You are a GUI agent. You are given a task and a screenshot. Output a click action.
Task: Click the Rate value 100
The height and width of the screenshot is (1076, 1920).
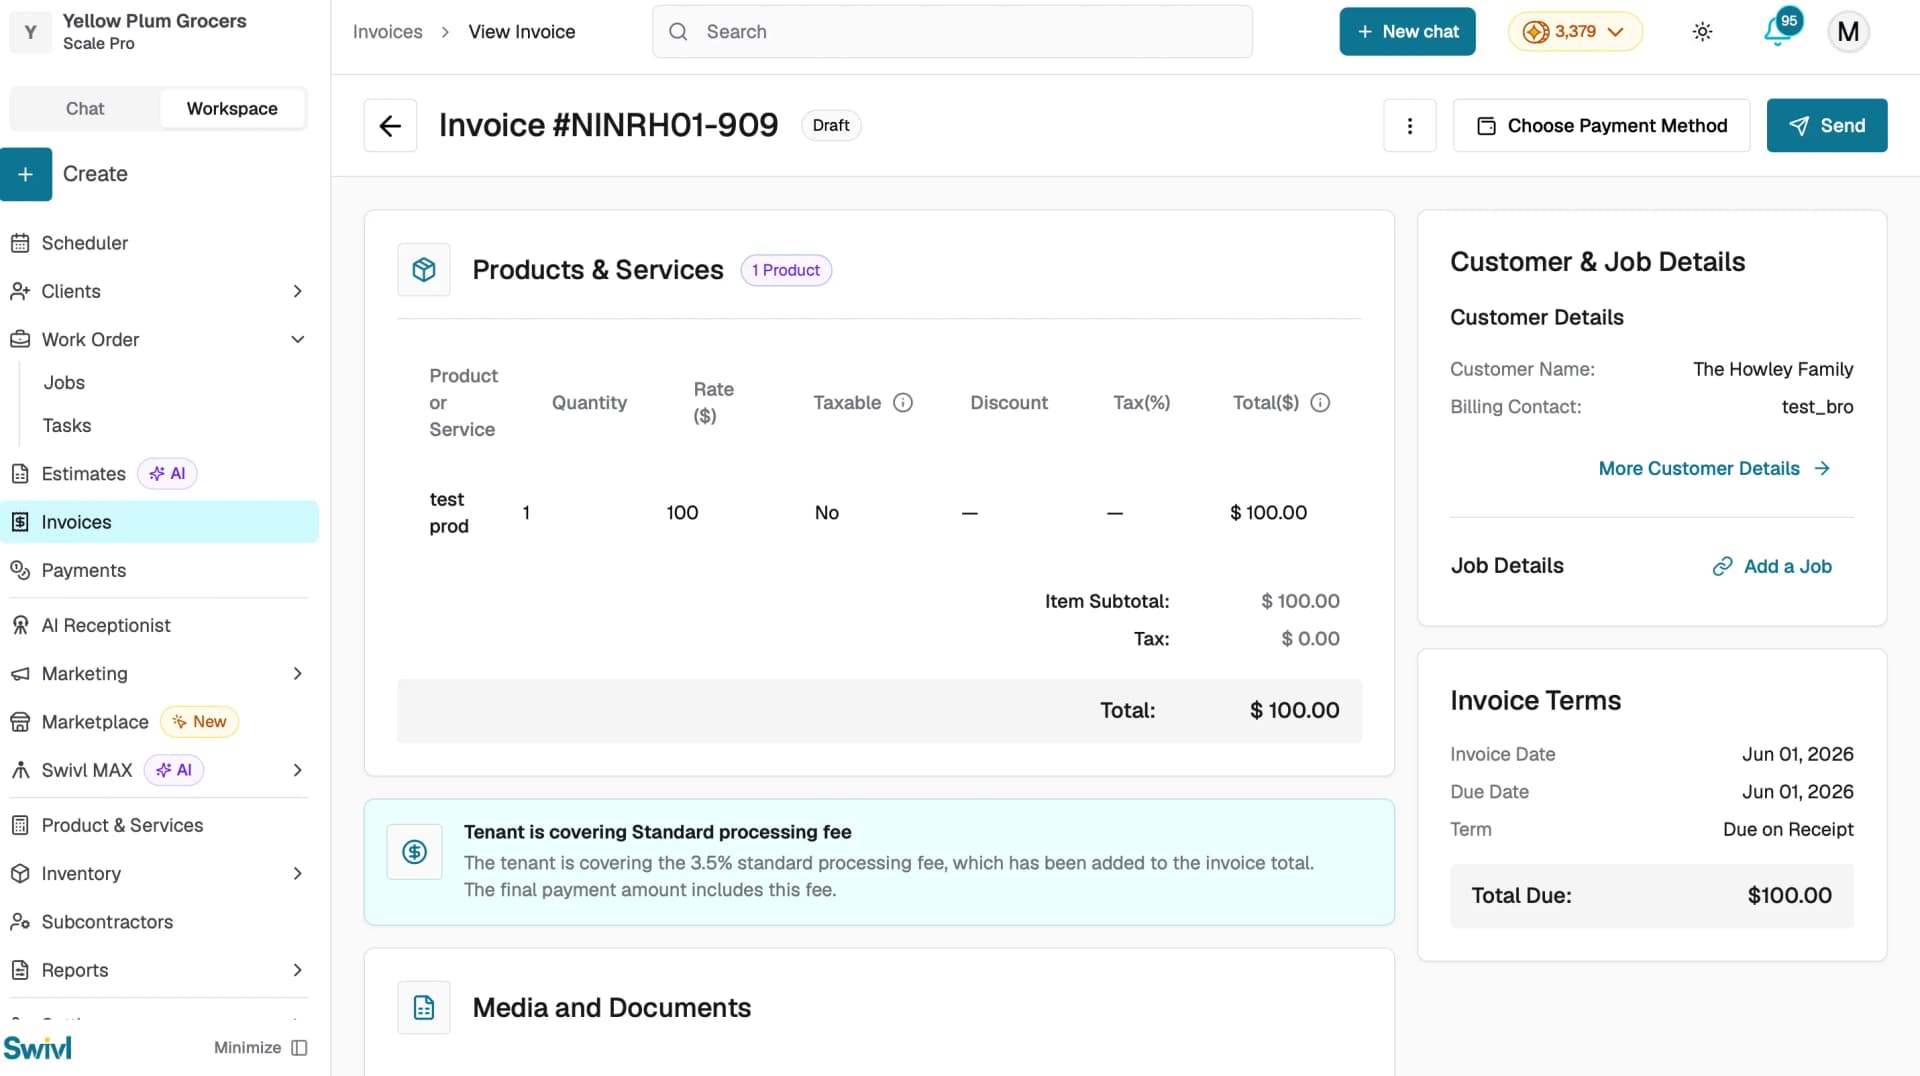[682, 513]
